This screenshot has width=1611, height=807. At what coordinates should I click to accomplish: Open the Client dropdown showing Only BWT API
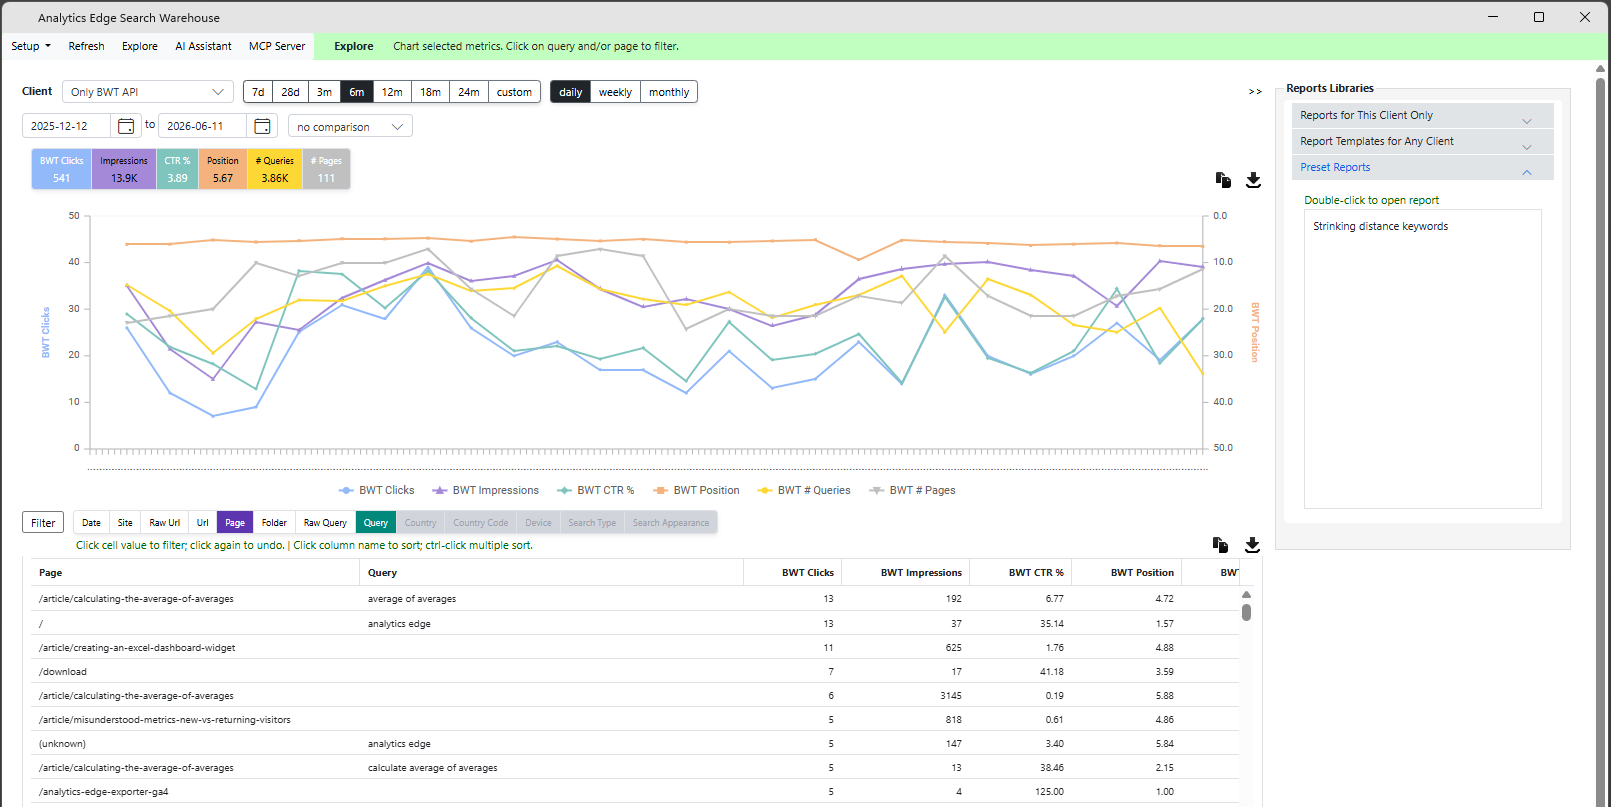pos(148,92)
